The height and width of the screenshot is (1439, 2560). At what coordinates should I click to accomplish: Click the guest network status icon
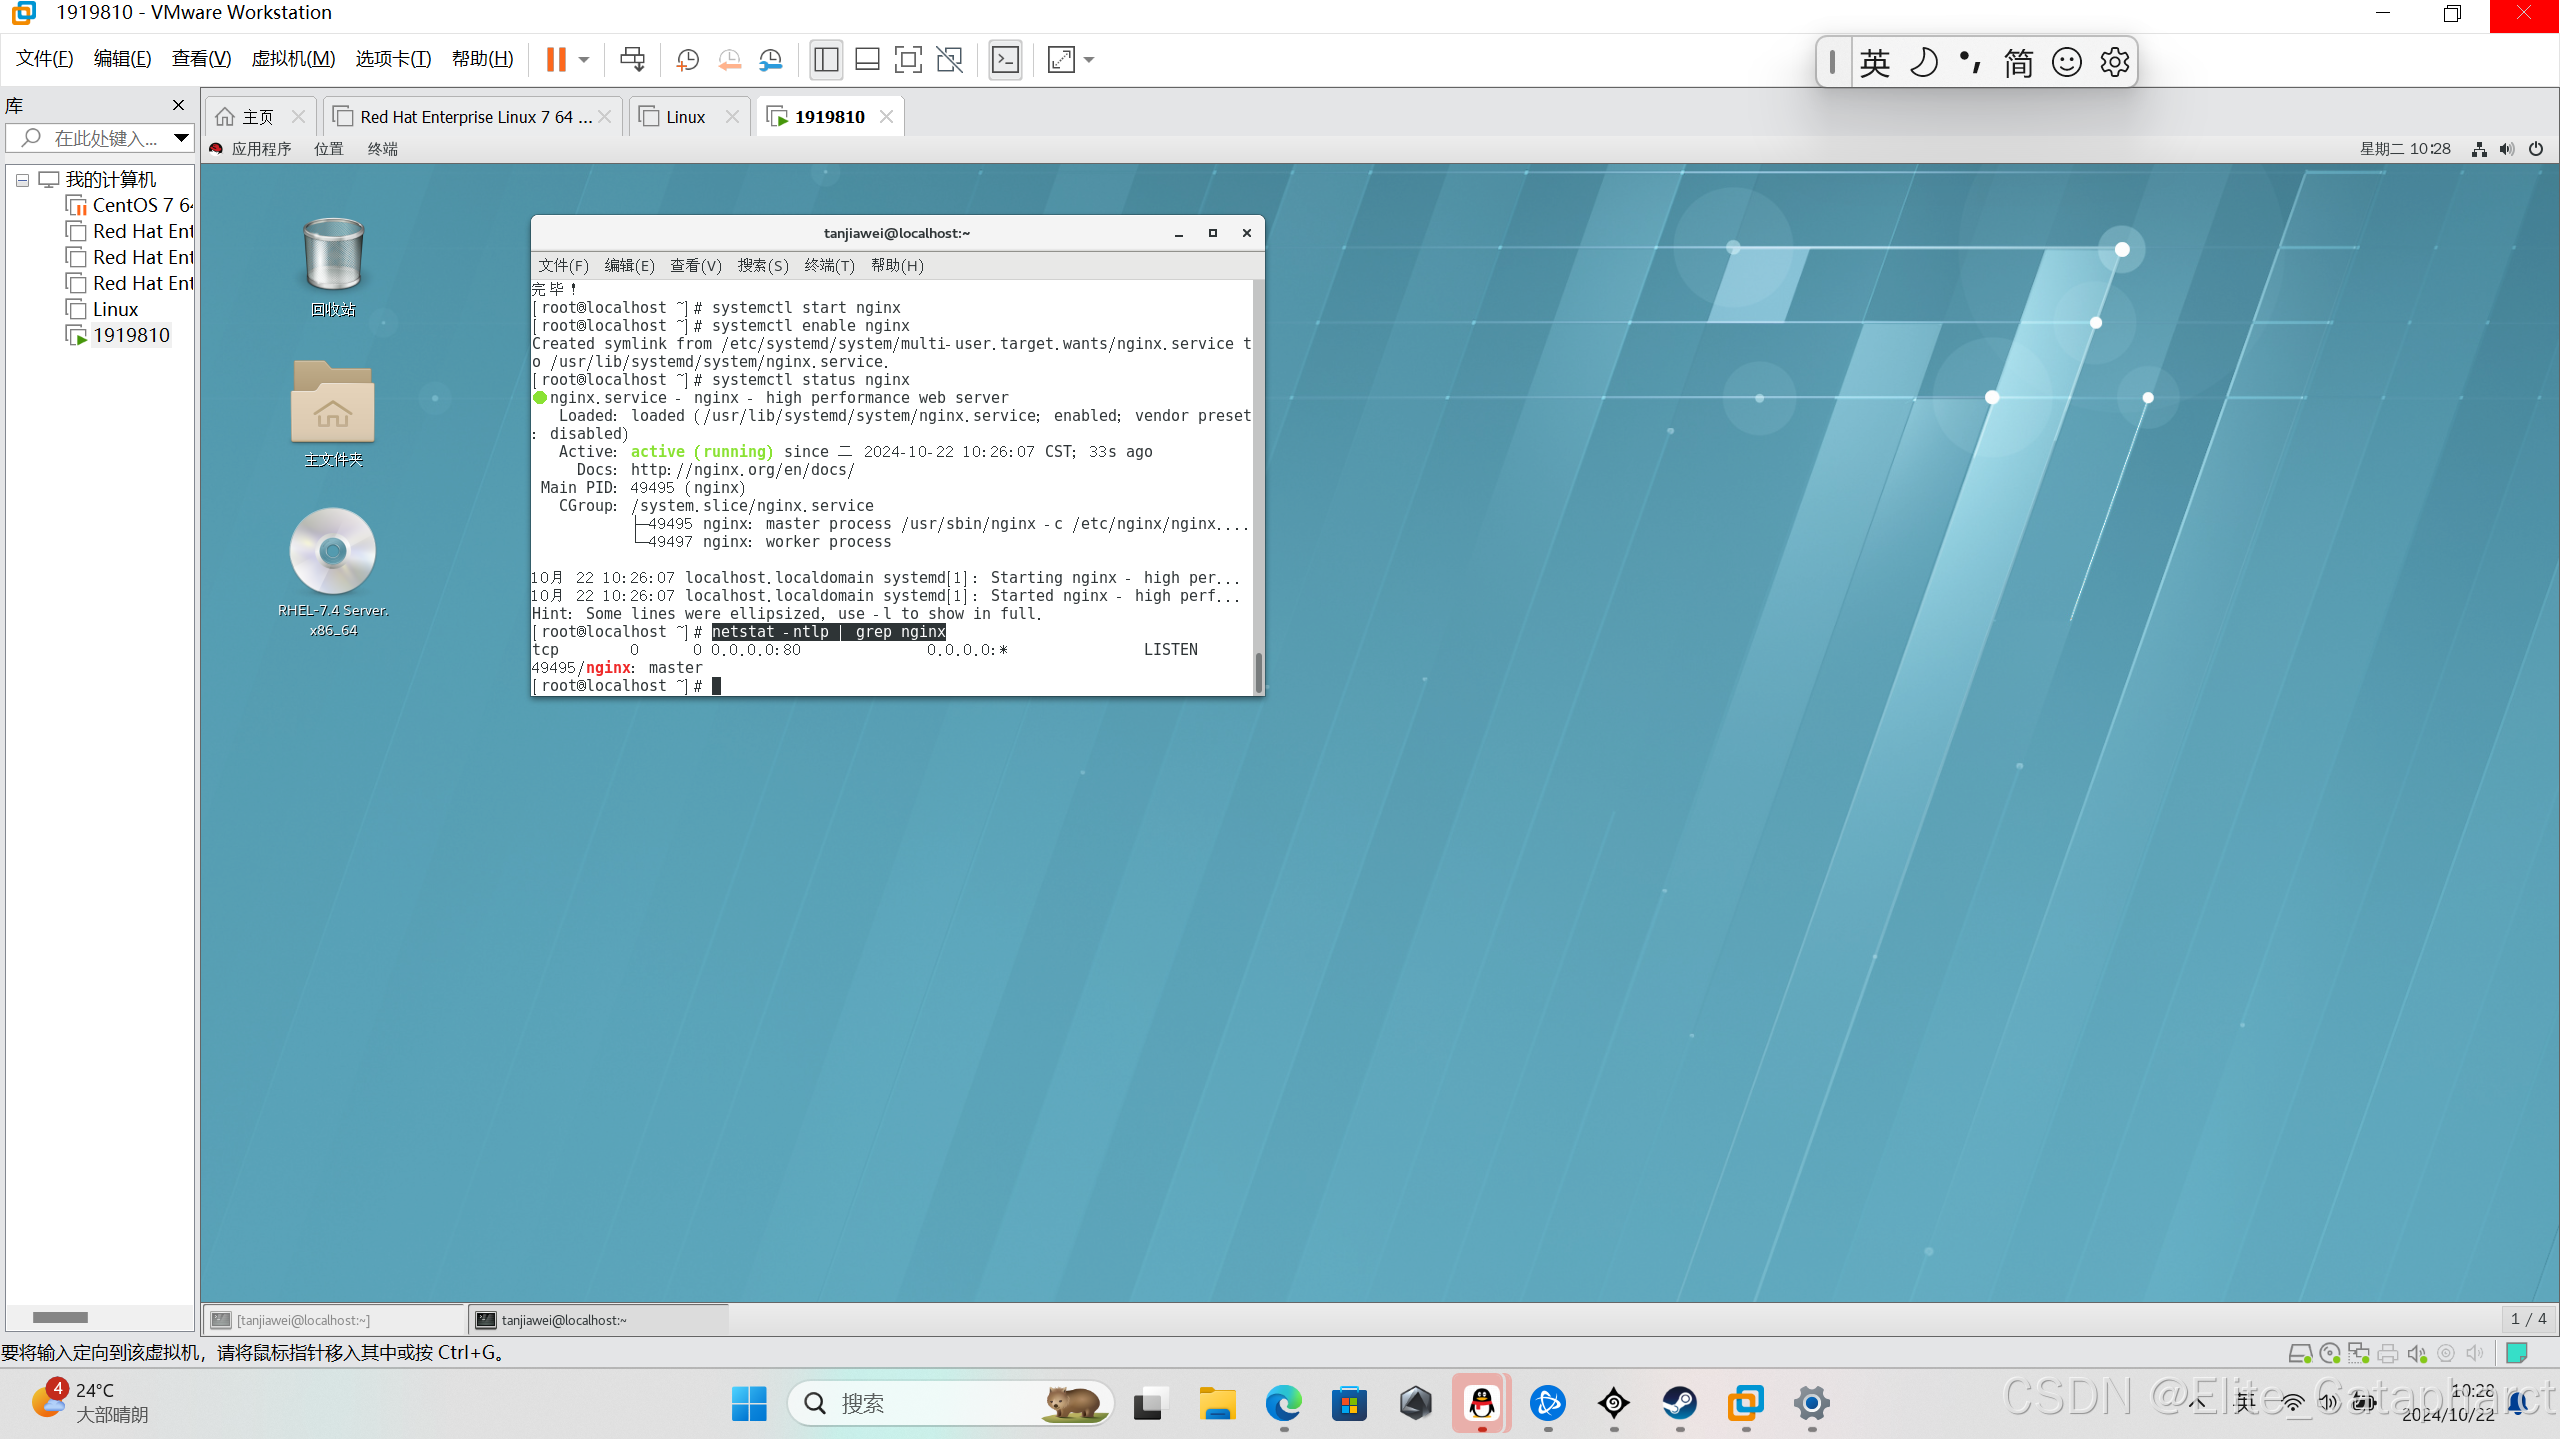(x=2479, y=149)
